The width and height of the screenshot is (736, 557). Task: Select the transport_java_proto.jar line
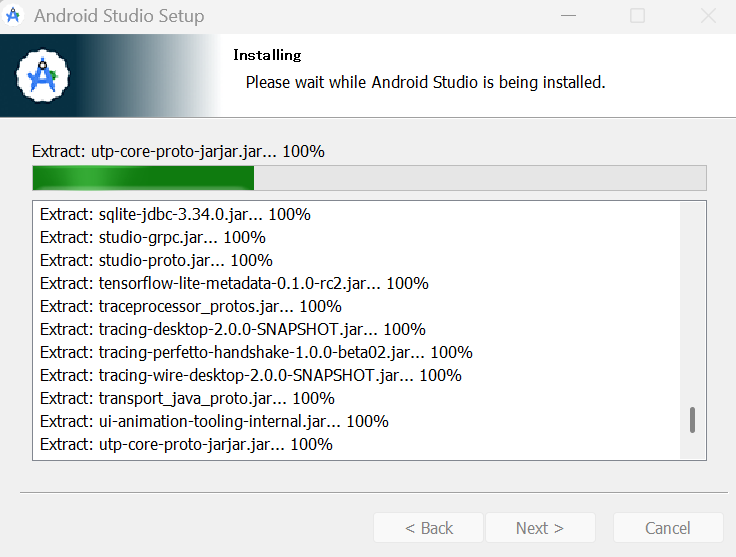pos(187,398)
